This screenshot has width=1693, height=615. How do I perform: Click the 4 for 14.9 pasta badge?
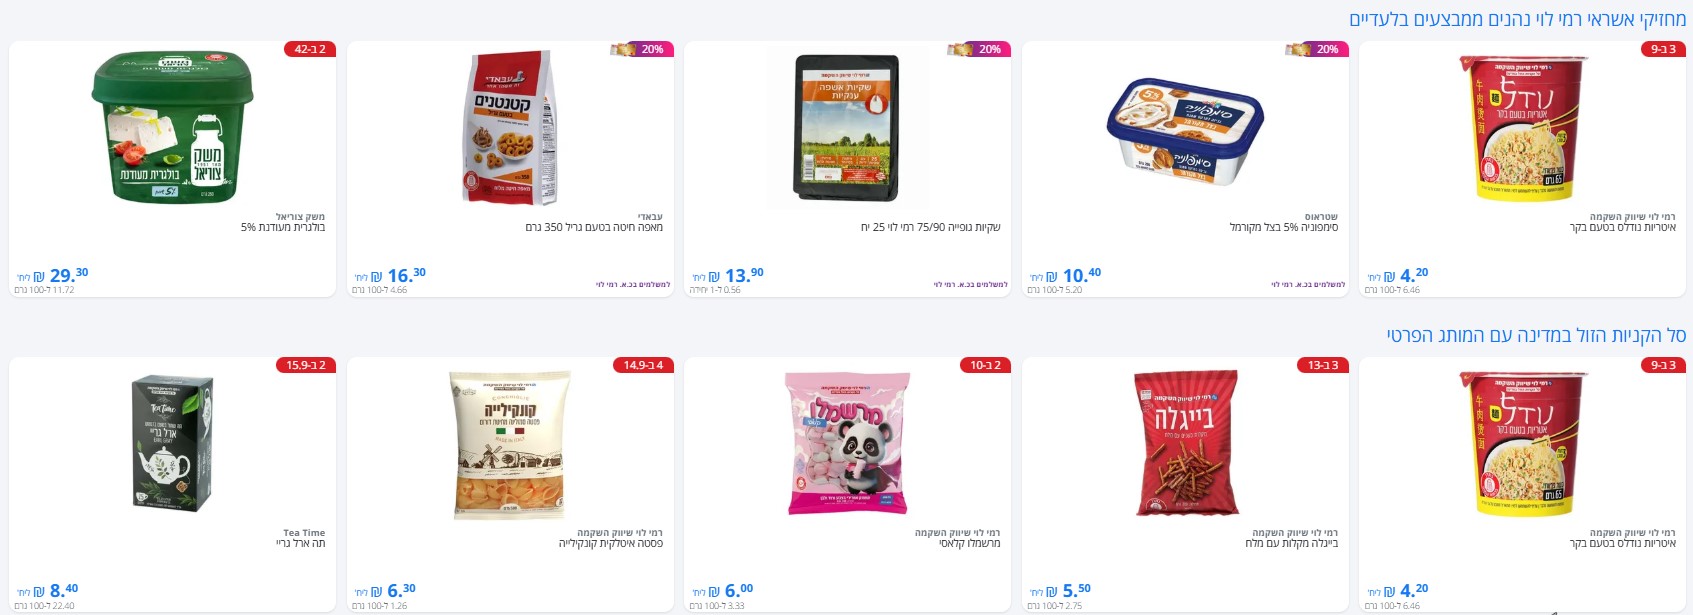[x=643, y=365]
